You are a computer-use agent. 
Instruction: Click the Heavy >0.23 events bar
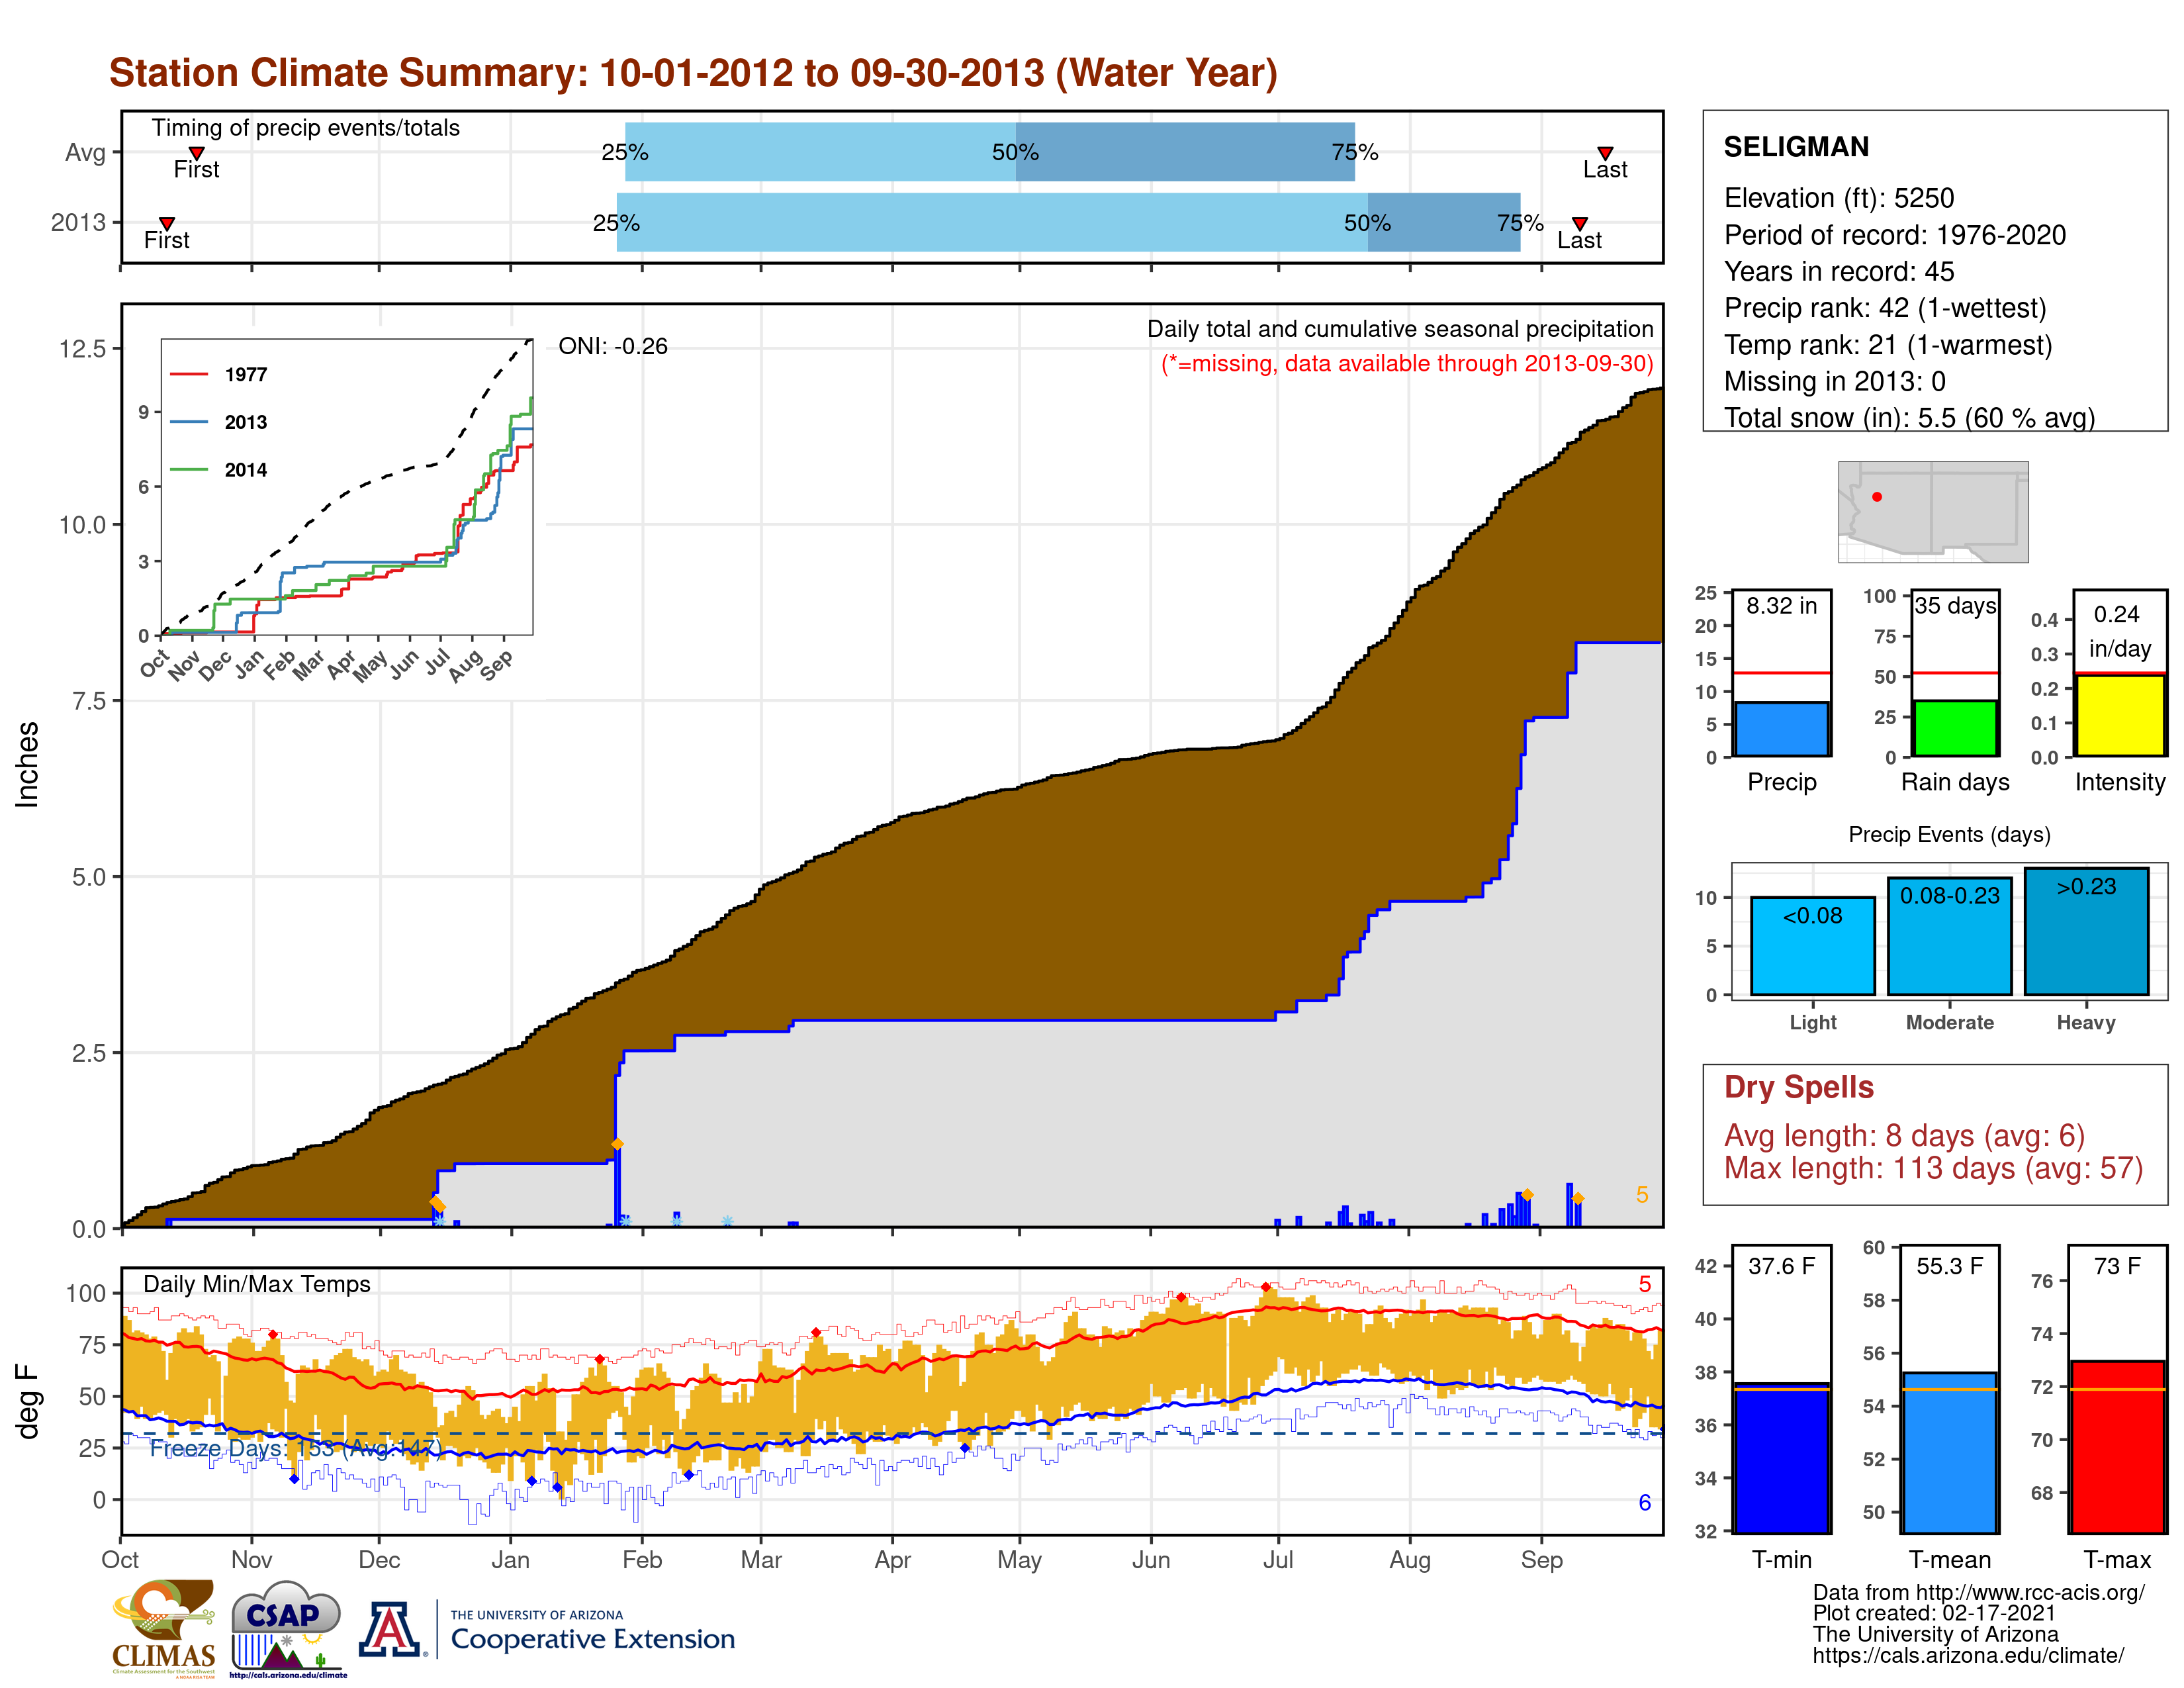[x=2086, y=931]
